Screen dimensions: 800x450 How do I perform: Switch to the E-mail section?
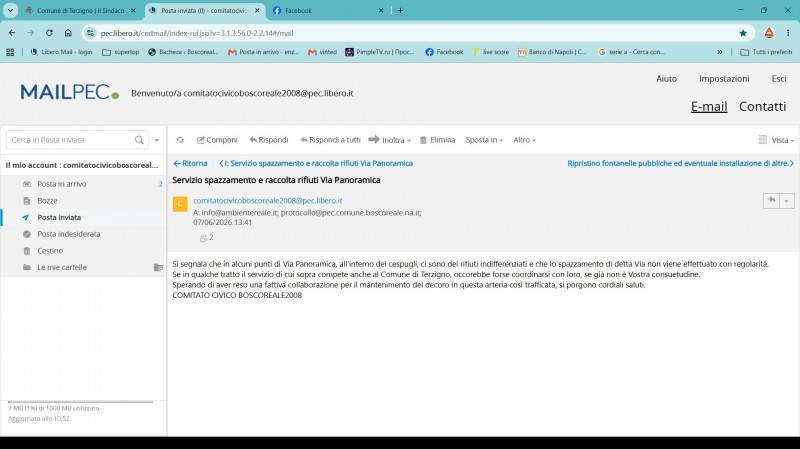[x=709, y=106]
